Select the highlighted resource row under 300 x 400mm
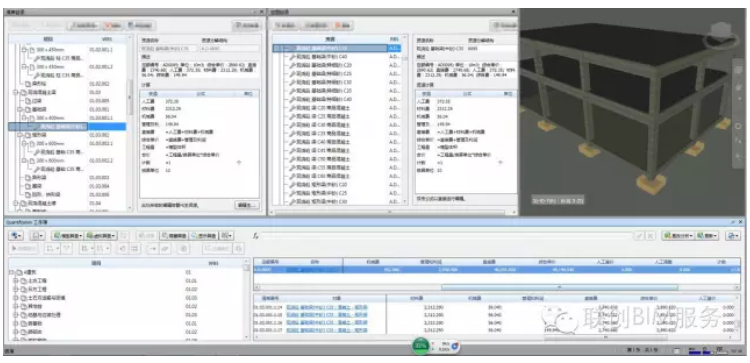 click(x=67, y=126)
